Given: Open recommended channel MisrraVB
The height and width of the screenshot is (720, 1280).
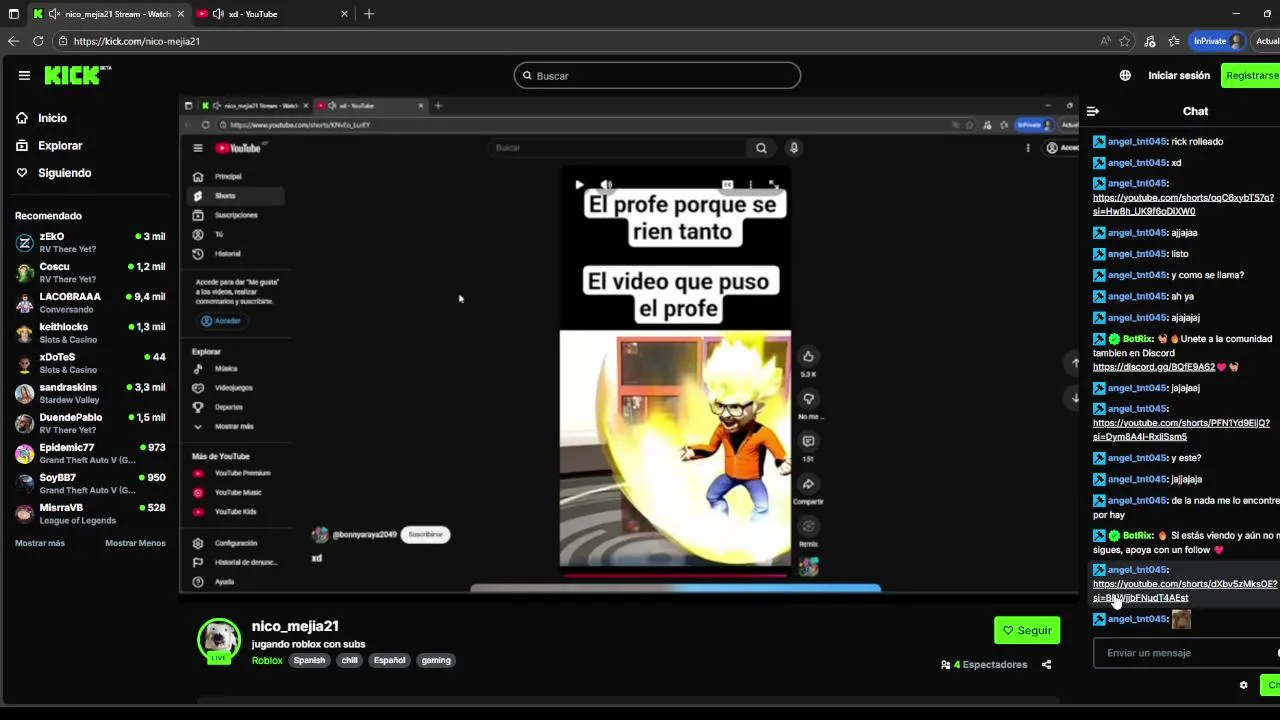Looking at the screenshot, I should [90, 513].
